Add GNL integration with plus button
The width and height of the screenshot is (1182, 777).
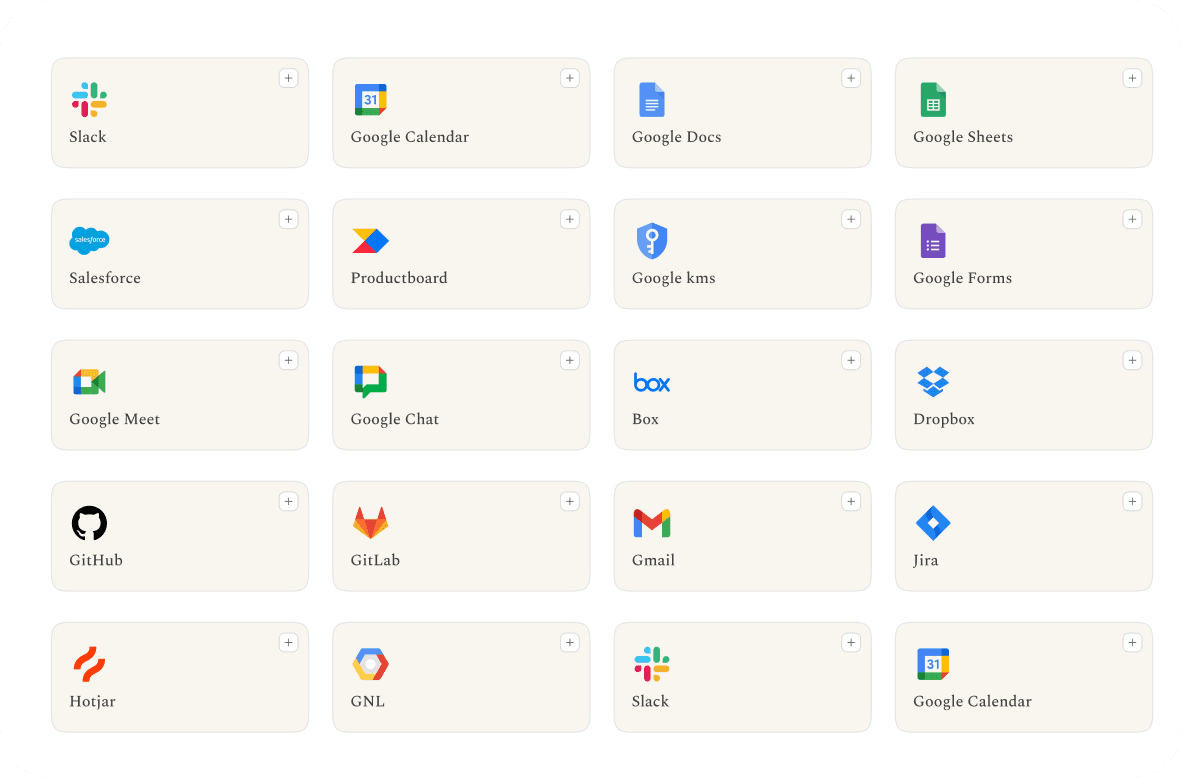tap(570, 643)
